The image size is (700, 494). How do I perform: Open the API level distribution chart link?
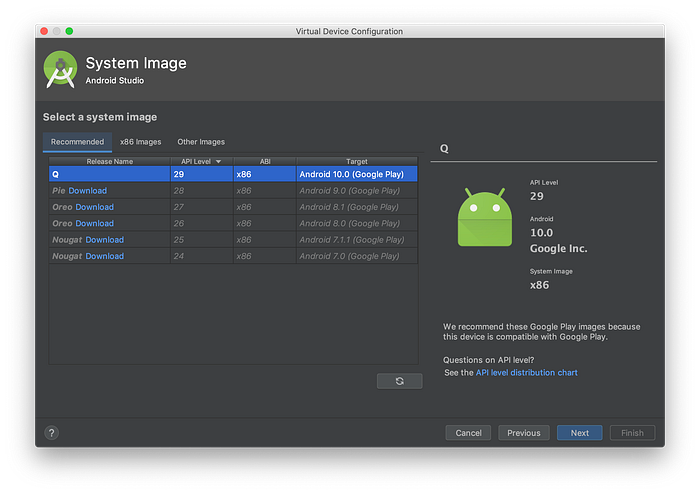pyautogui.click(x=527, y=372)
